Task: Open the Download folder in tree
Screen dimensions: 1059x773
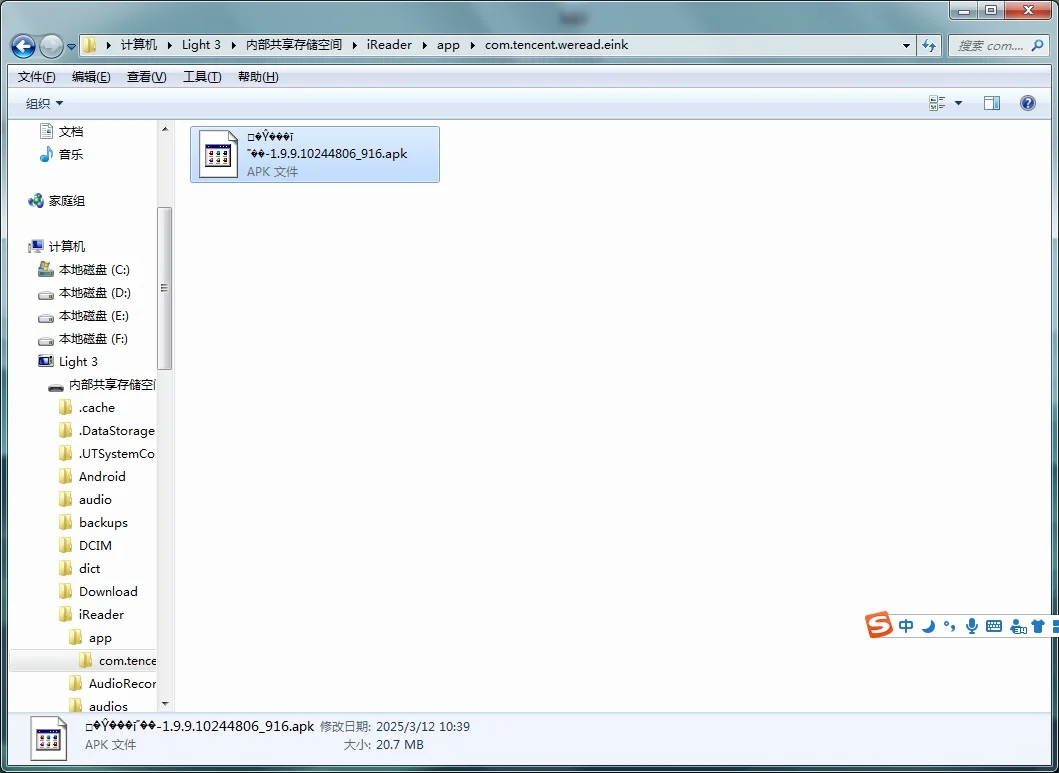Action: coord(98,591)
